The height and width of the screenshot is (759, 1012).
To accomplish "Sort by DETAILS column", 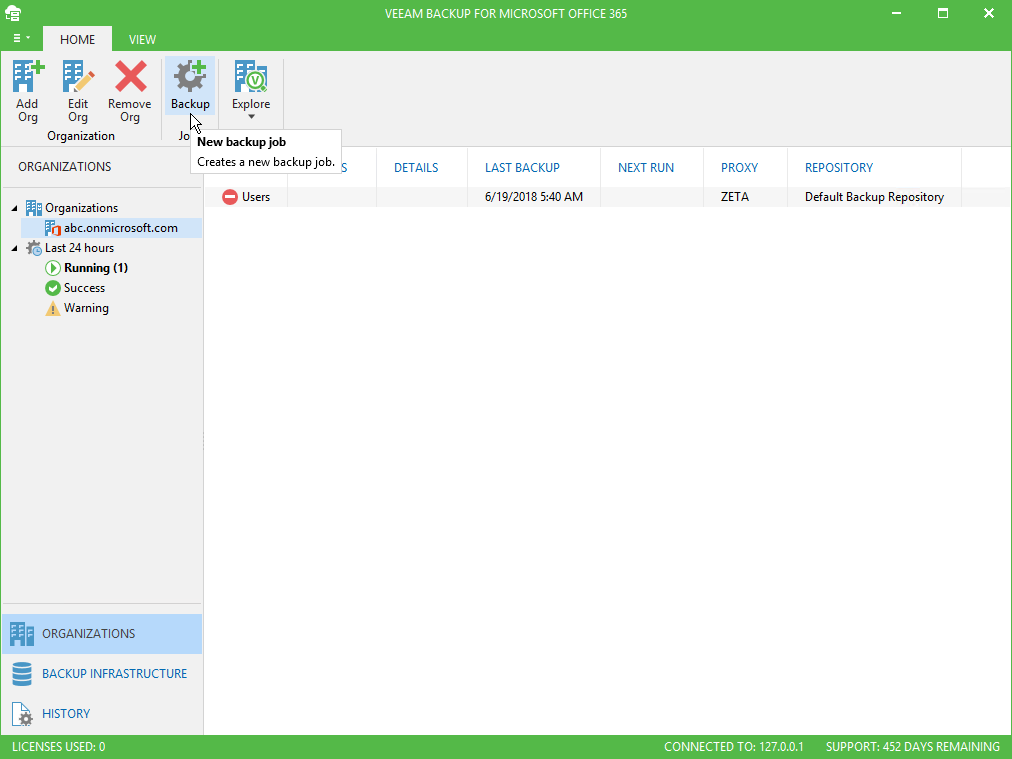I will (416, 168).
